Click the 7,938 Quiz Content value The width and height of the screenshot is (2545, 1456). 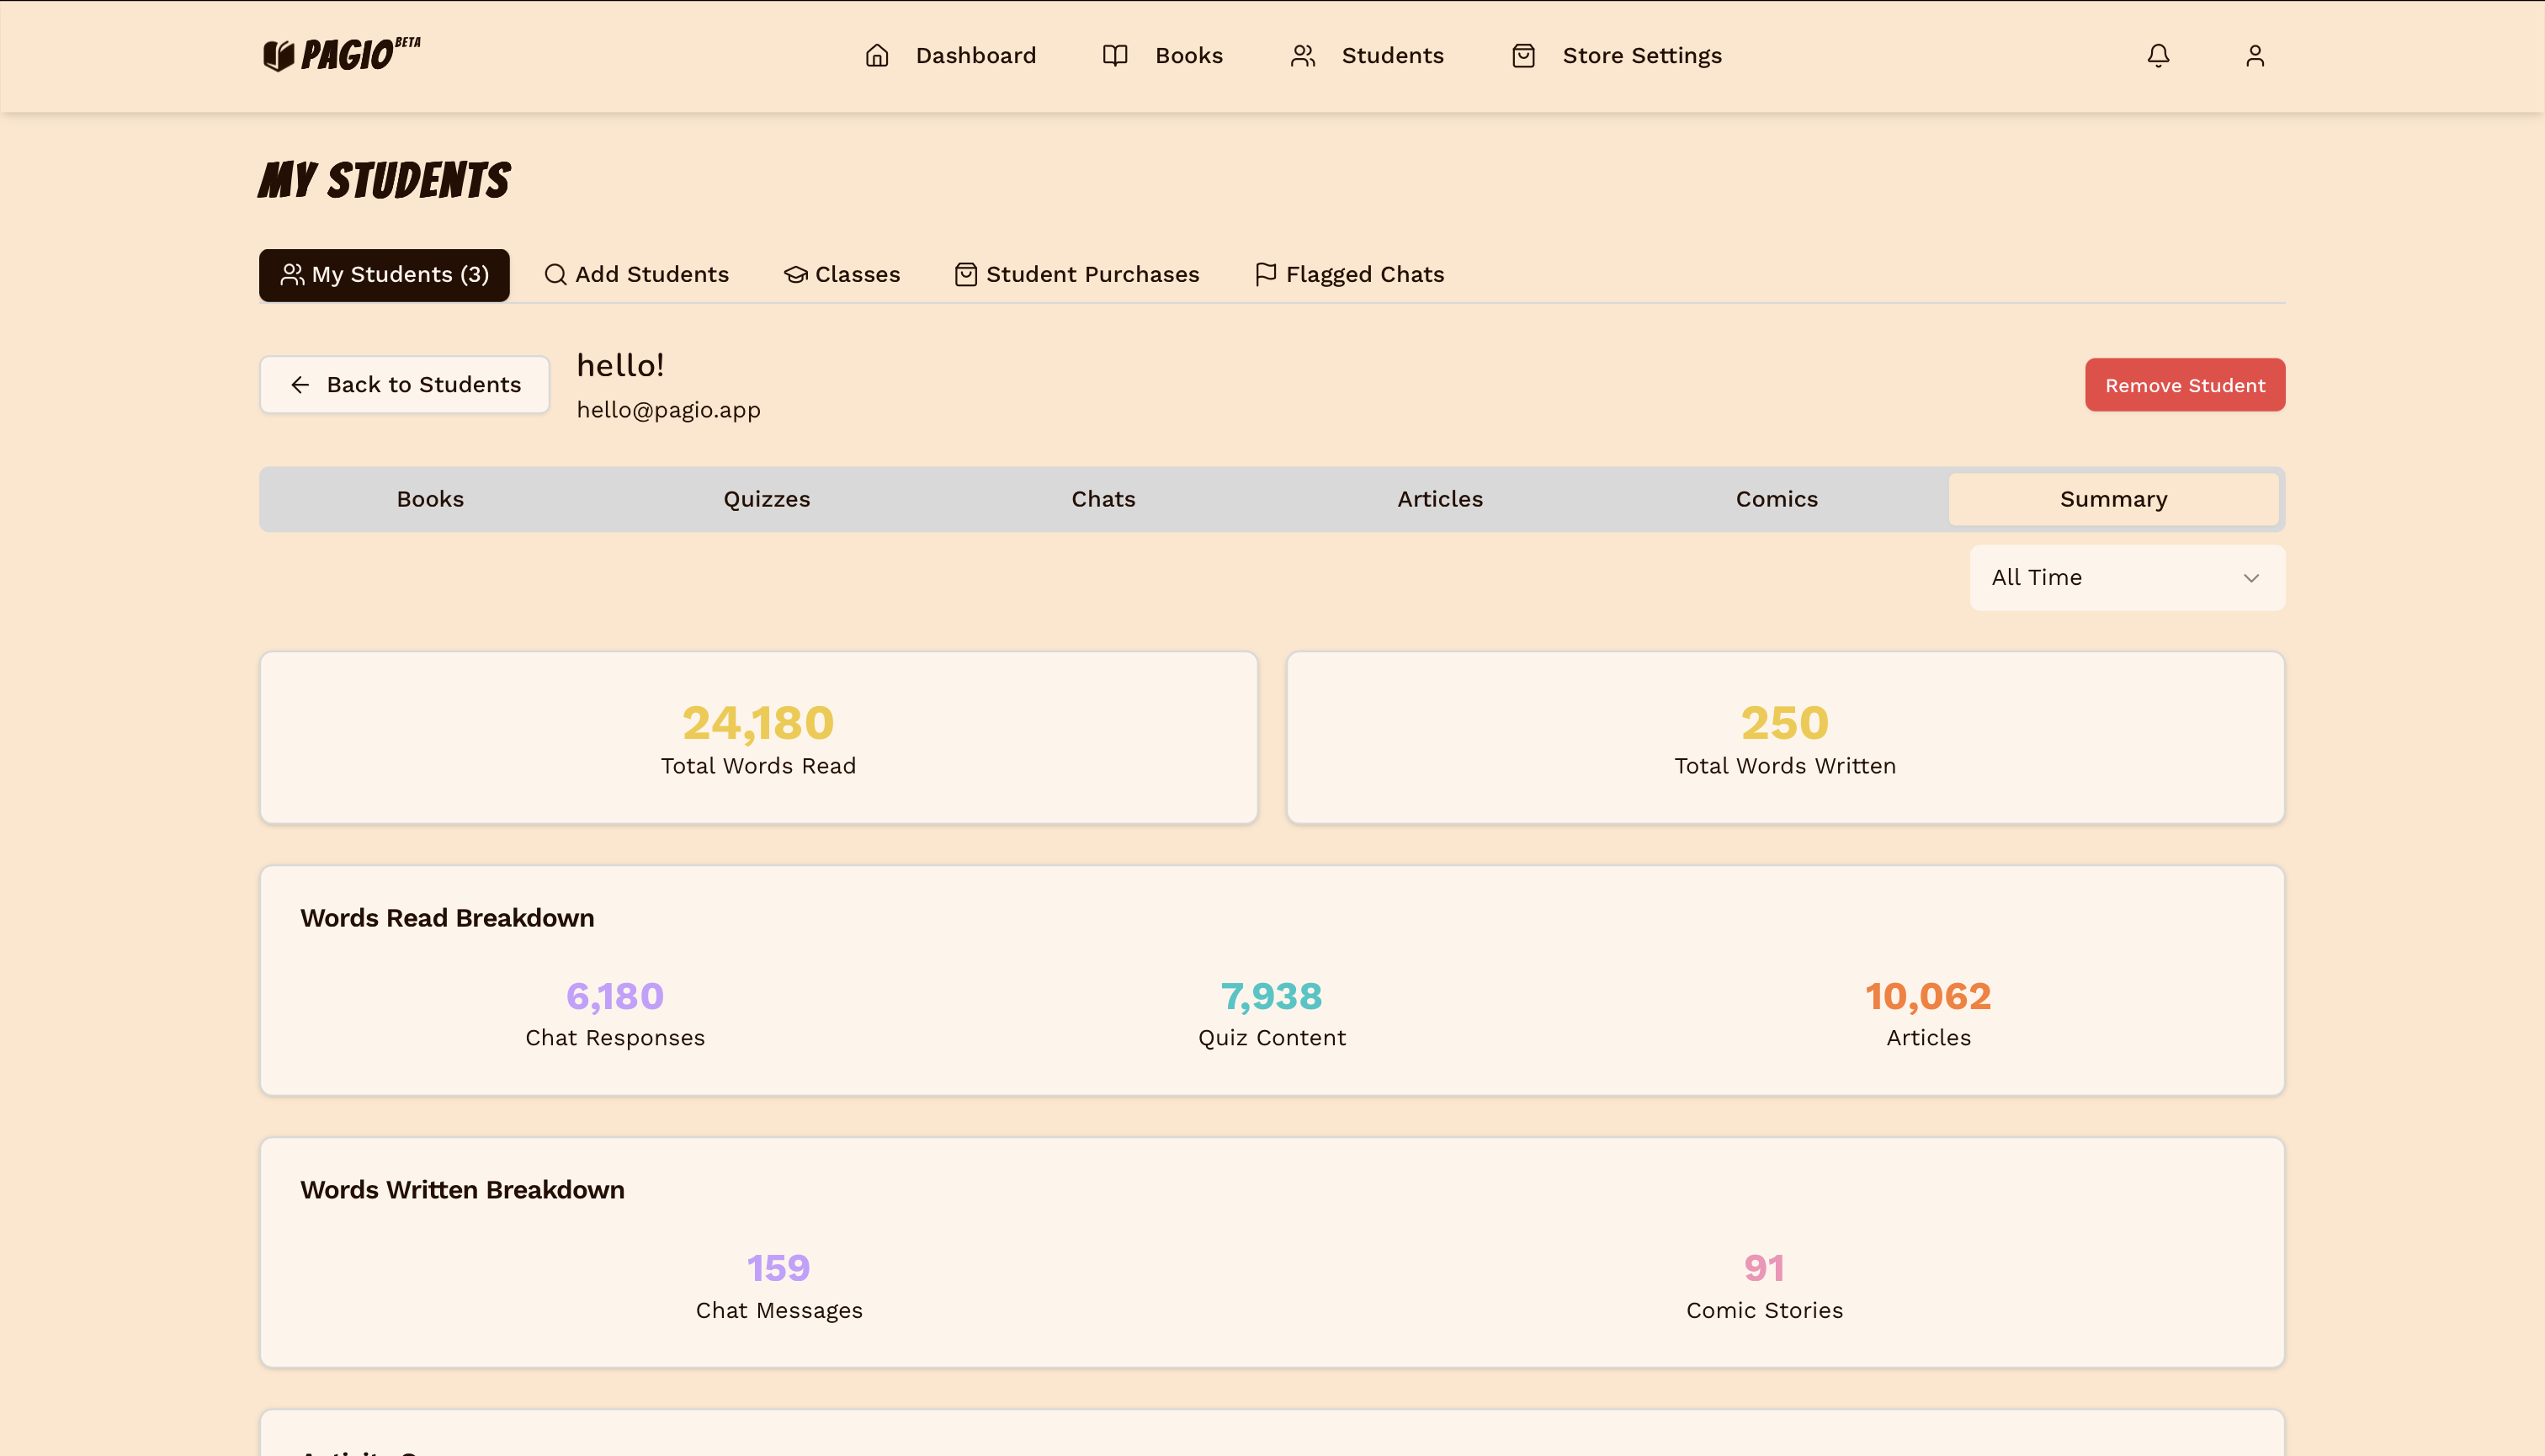pyautogui.click(x=1272, y=996)
